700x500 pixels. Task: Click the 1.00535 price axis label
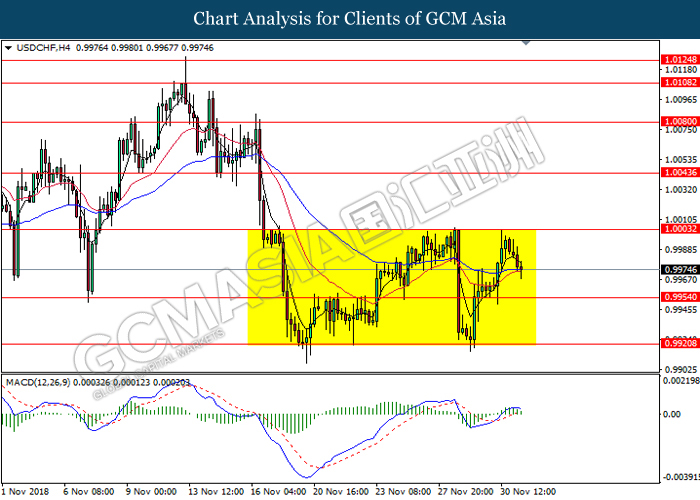point(681,159)
